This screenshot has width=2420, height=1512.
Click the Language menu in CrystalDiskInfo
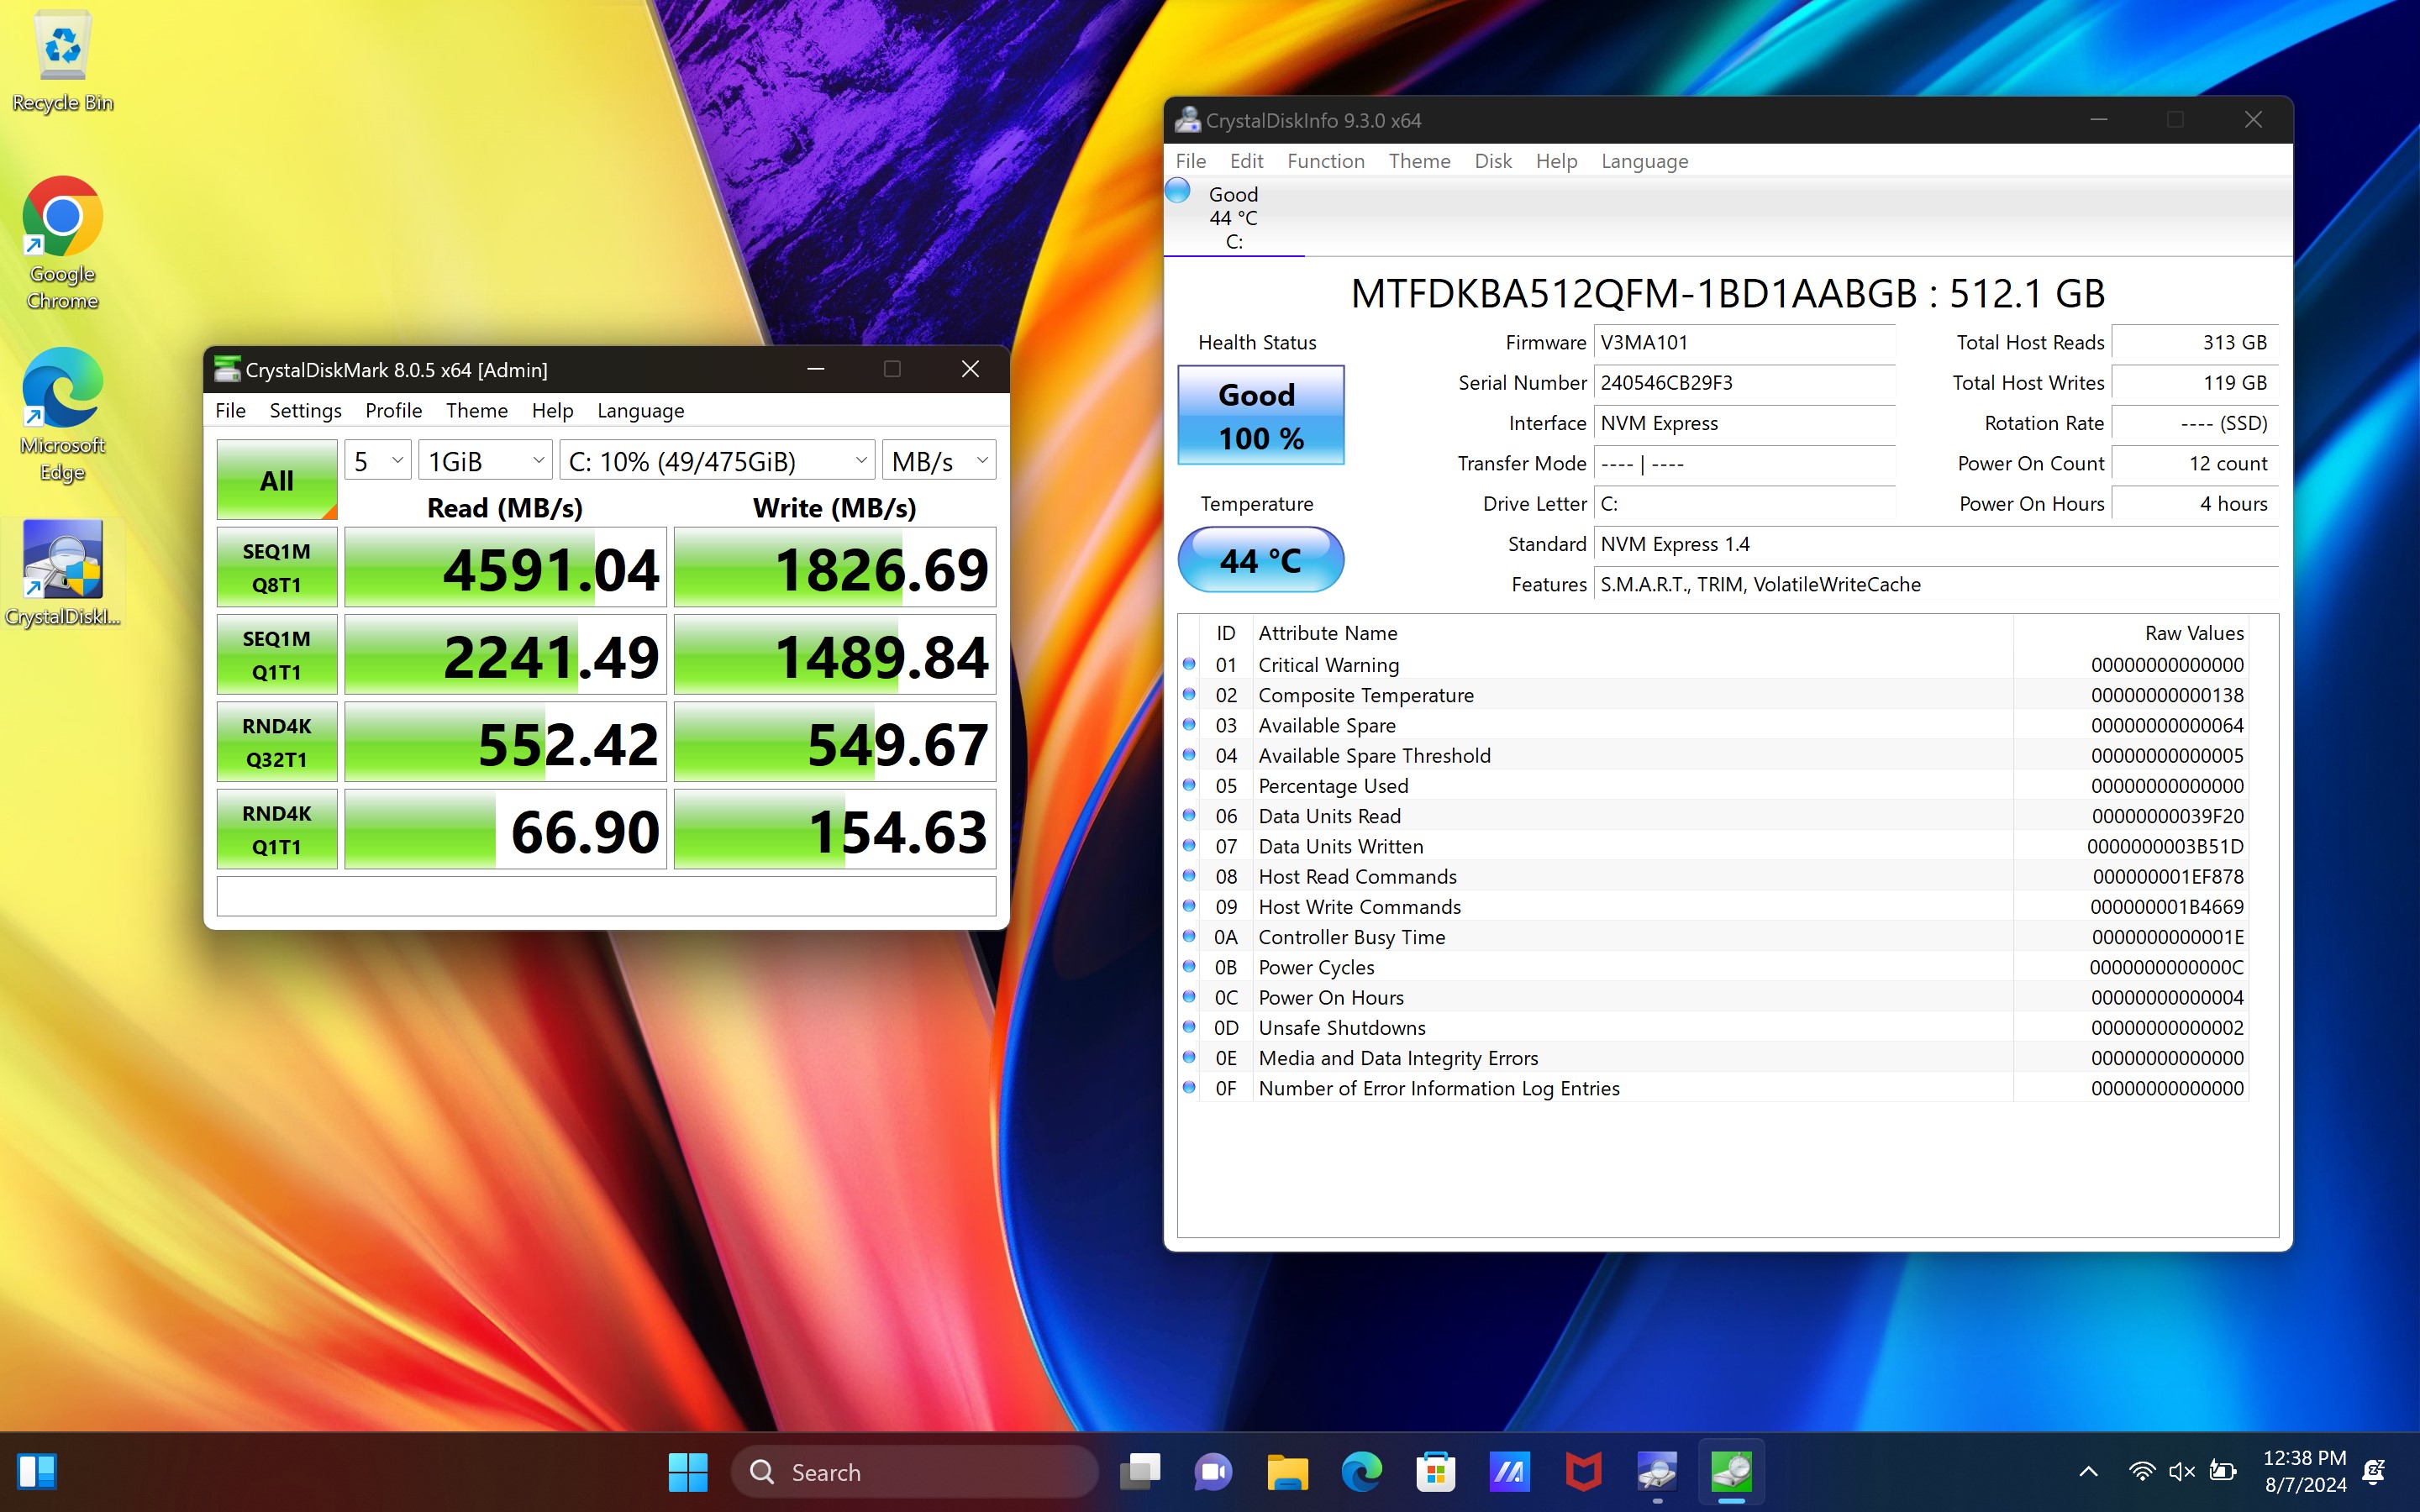click(1641, 160)
